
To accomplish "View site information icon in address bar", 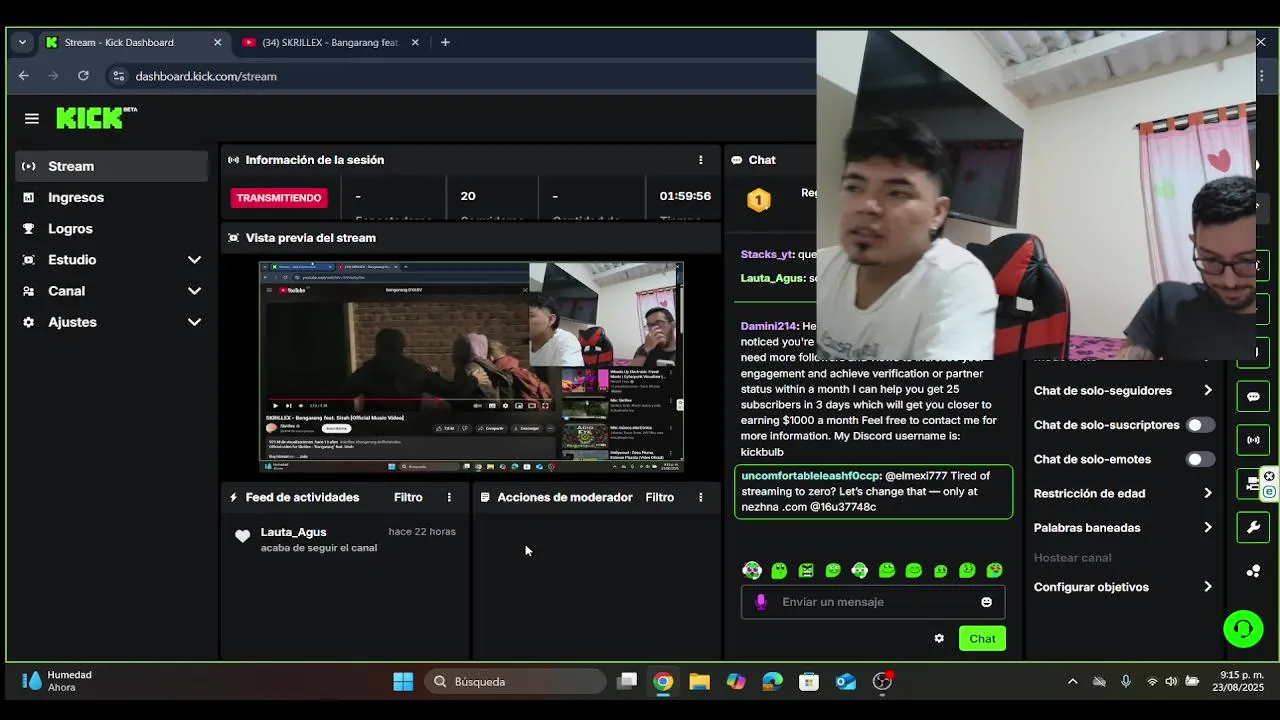I will pos(118,76).
